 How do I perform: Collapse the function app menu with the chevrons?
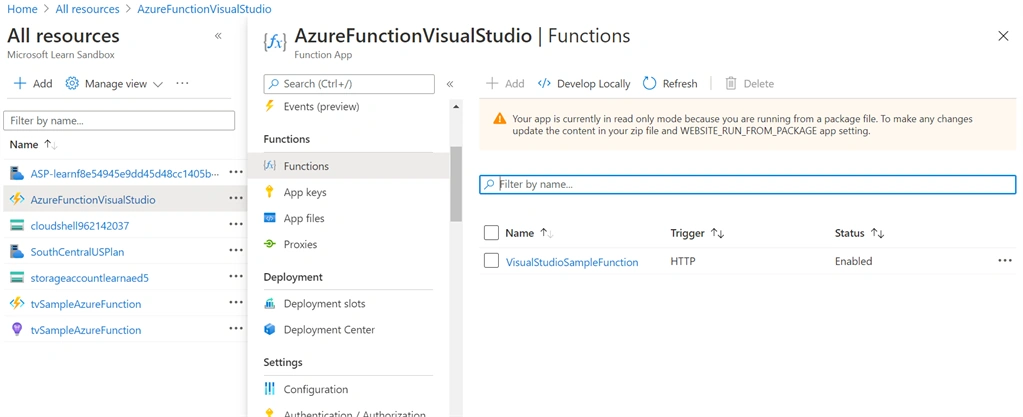tap(450, 84)
